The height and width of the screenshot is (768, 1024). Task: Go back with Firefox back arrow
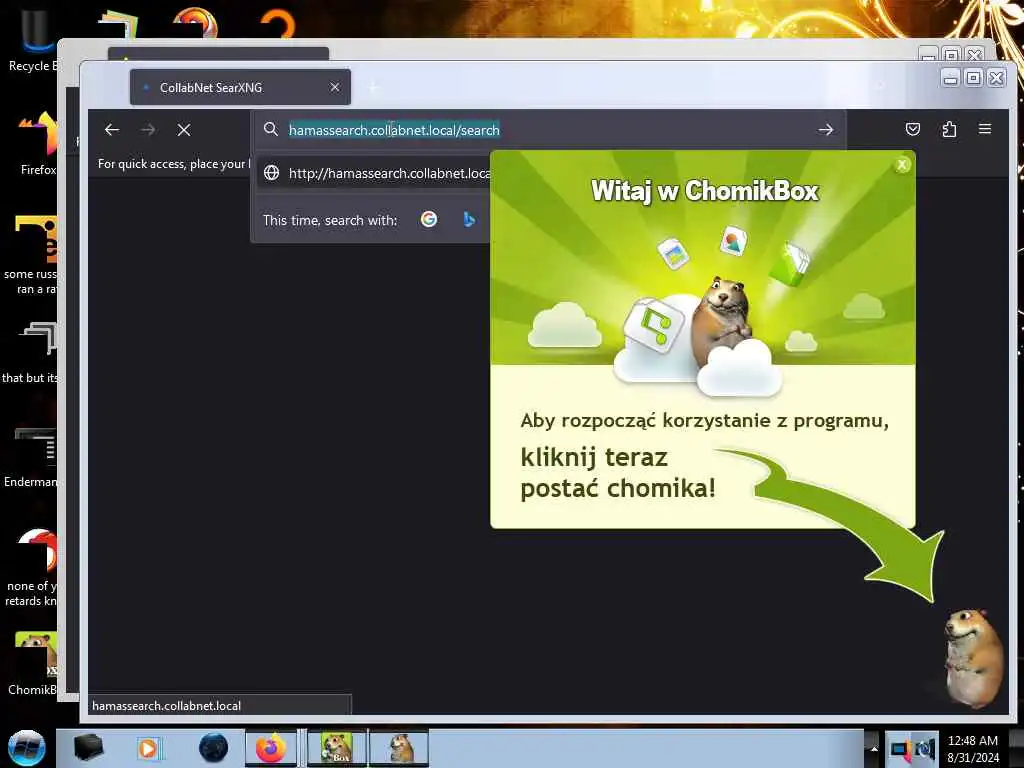112,130
